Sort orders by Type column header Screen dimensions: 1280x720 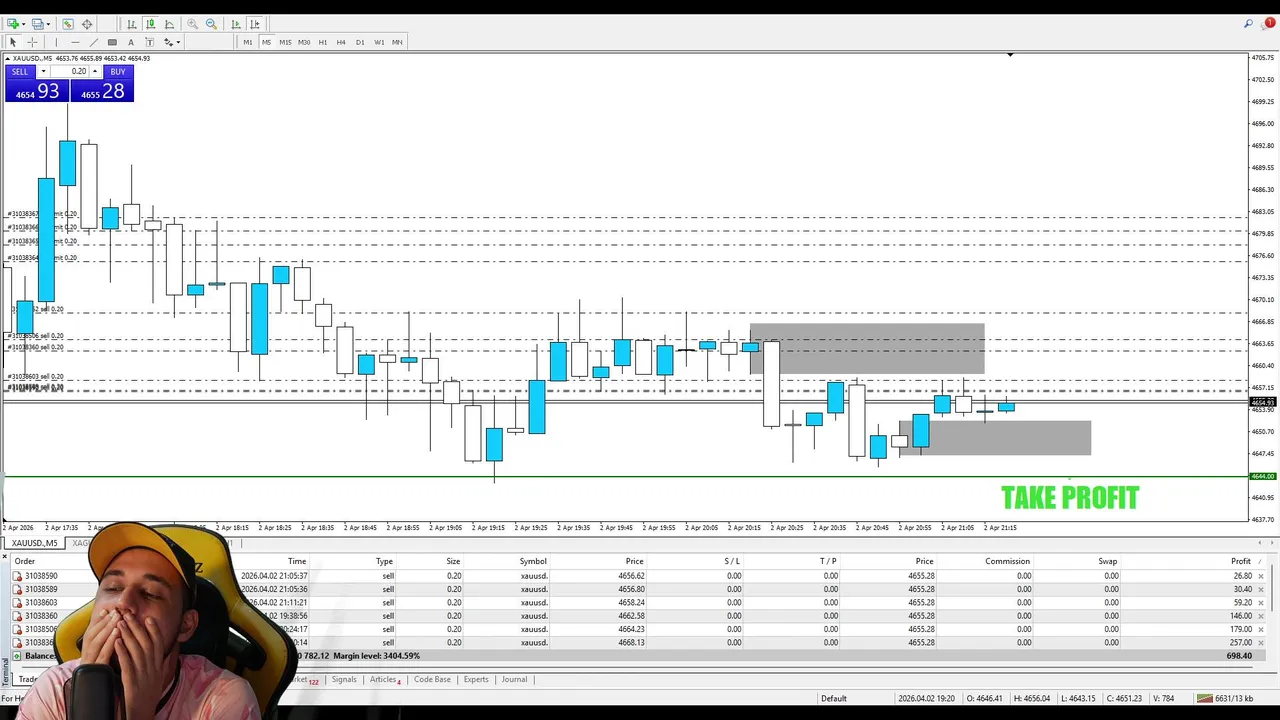(384, 561)
